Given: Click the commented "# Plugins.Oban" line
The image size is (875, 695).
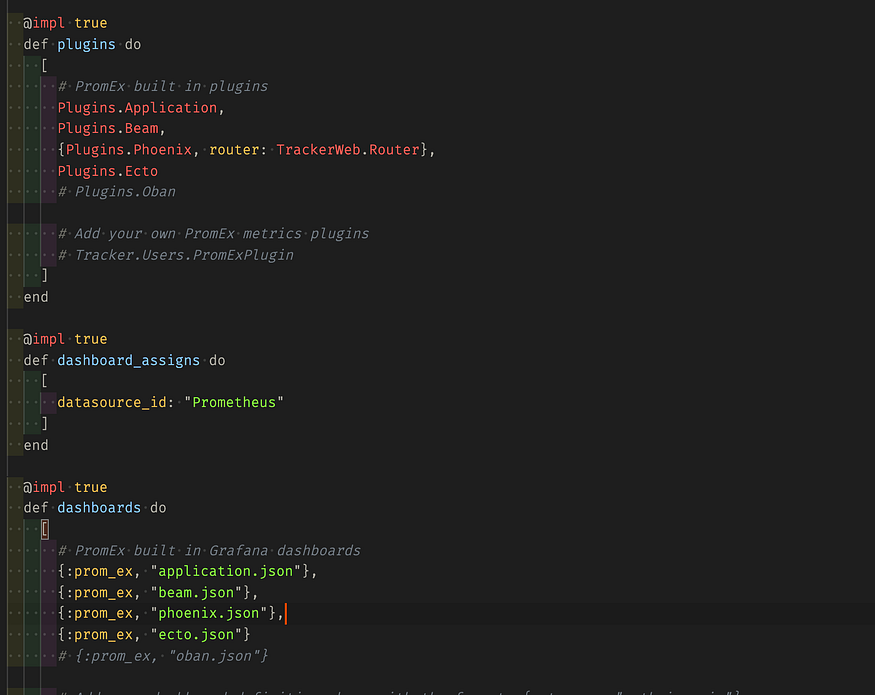Looking at the screenshot, I should tap(117, 192).
